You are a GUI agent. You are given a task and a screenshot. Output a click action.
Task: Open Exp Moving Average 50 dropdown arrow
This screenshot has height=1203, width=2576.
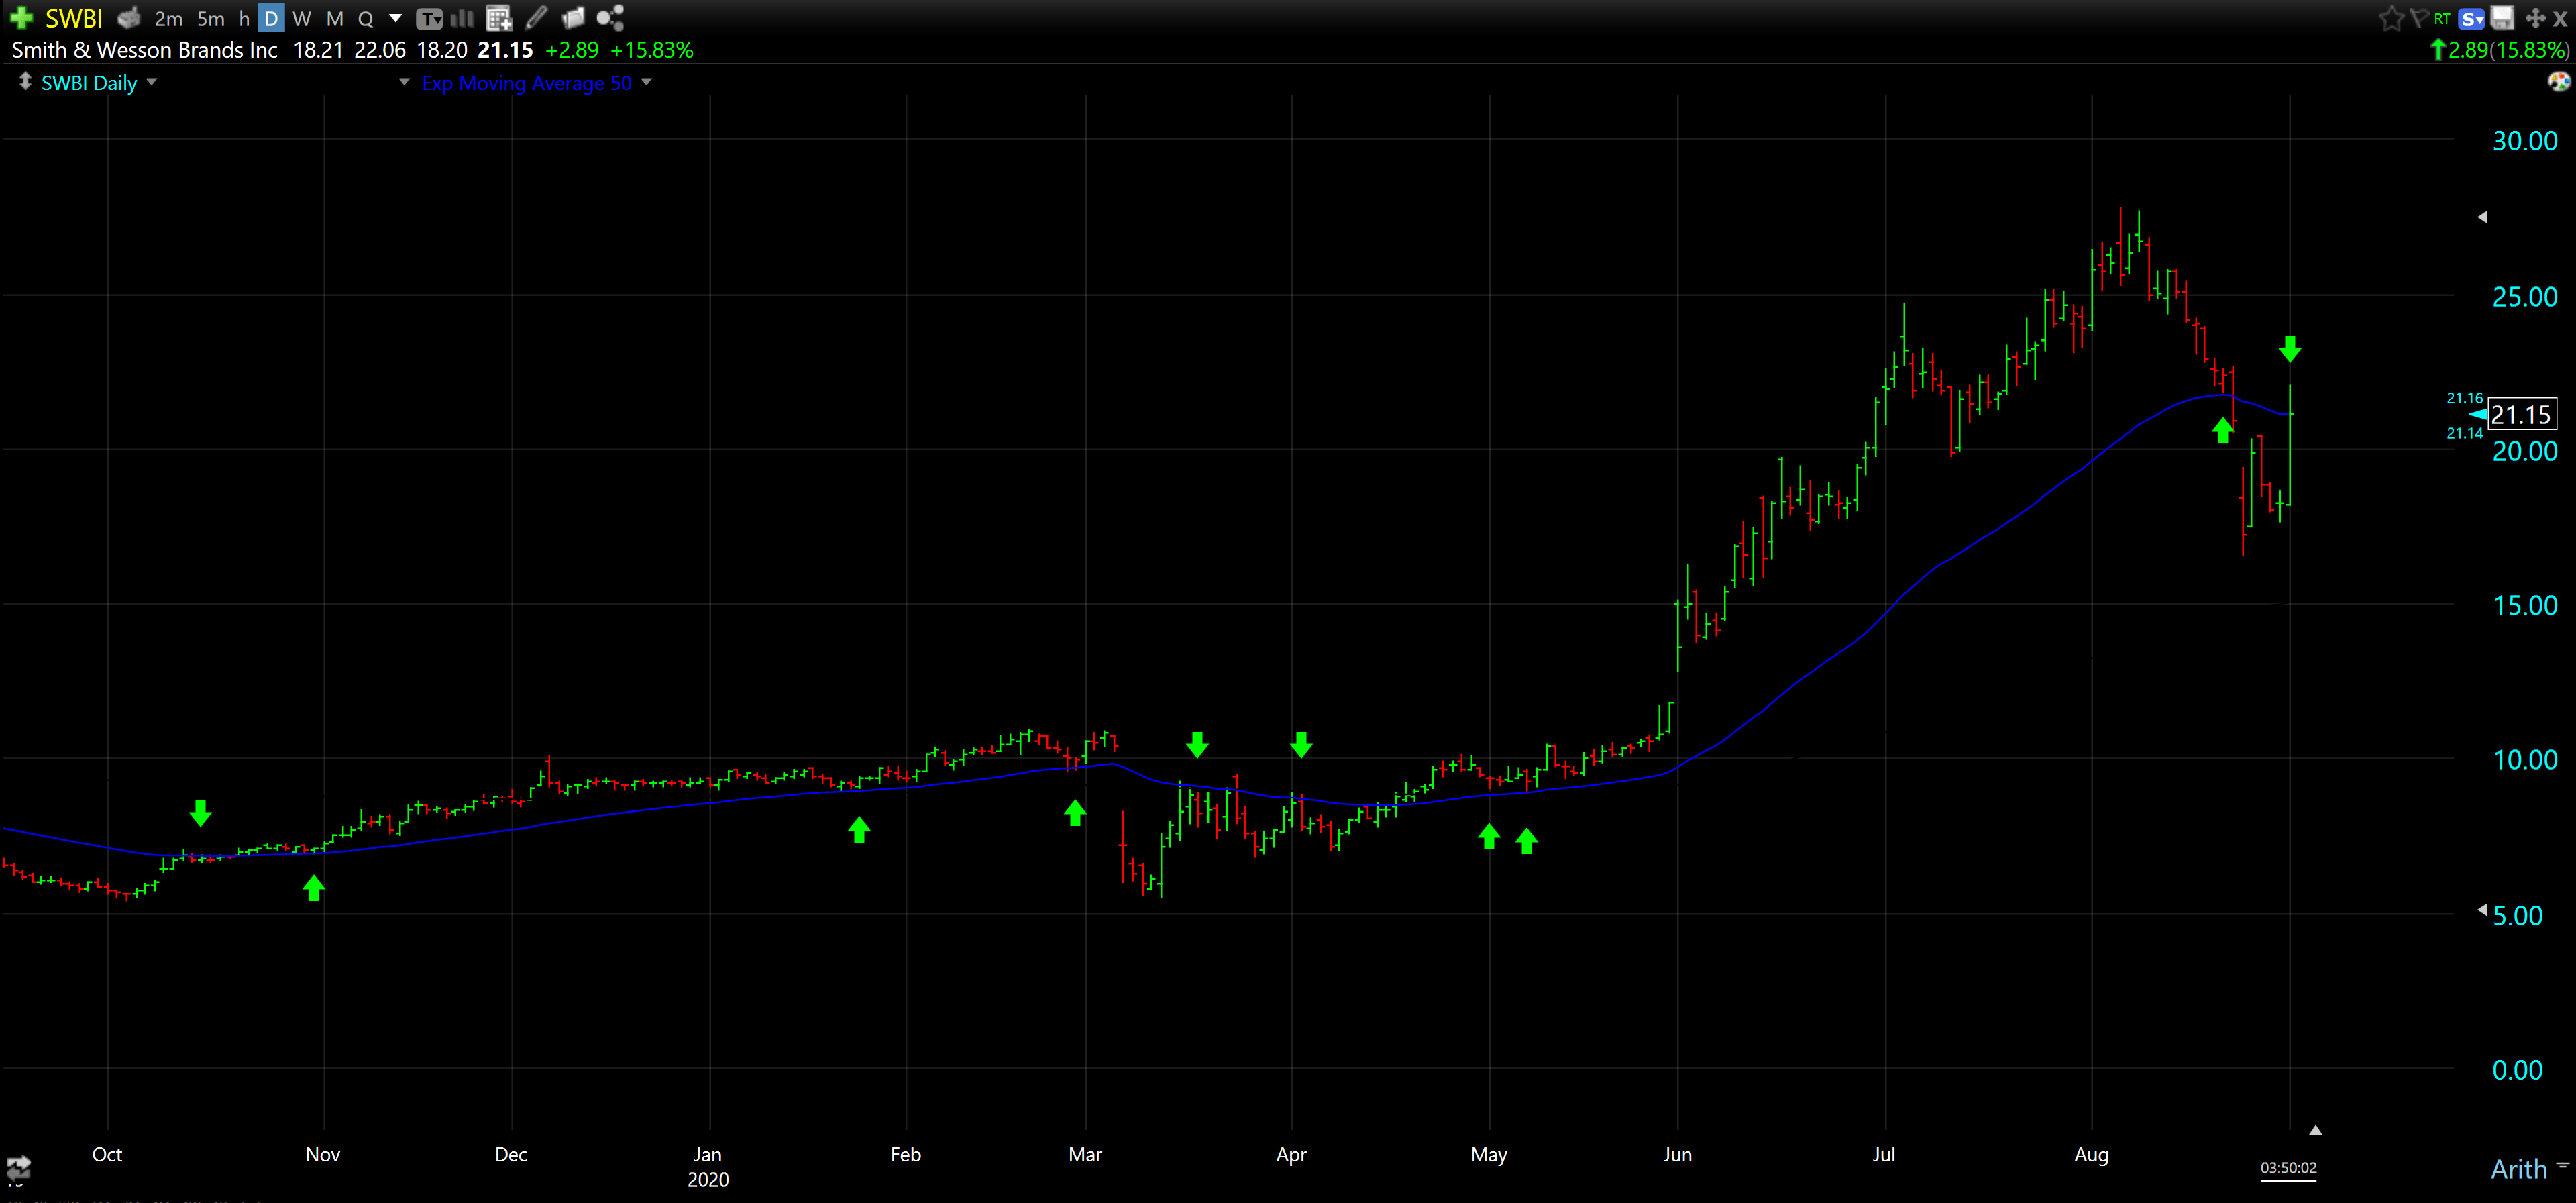point(647,82)
